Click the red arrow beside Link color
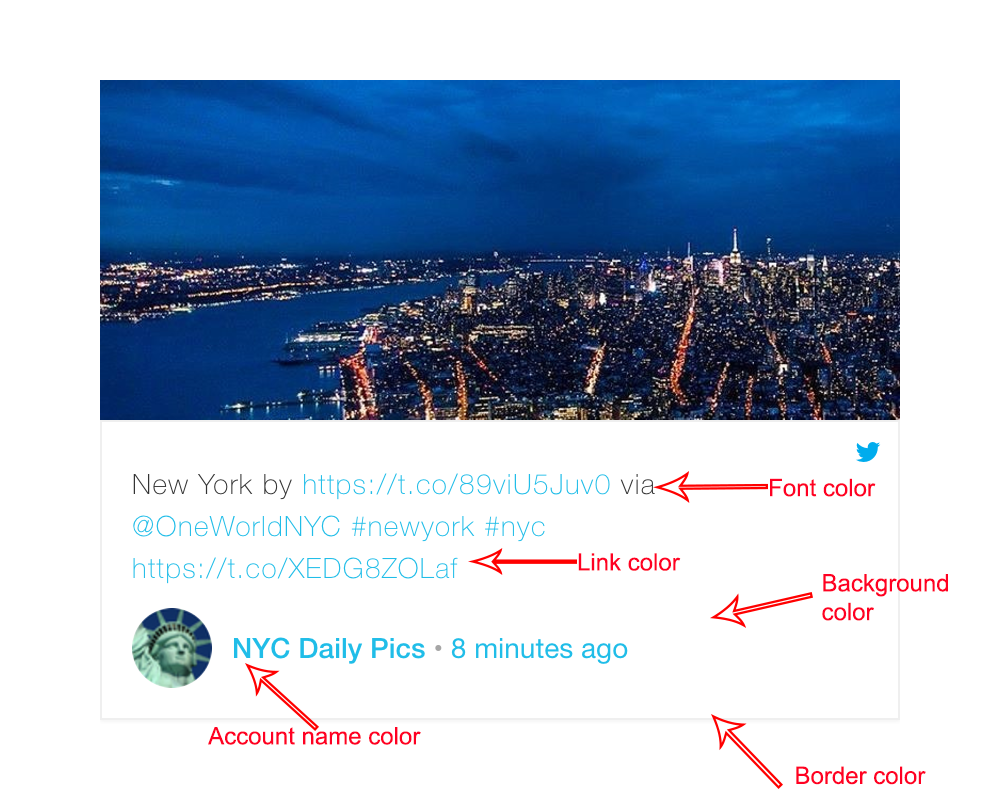 click(x=524, y=562)
